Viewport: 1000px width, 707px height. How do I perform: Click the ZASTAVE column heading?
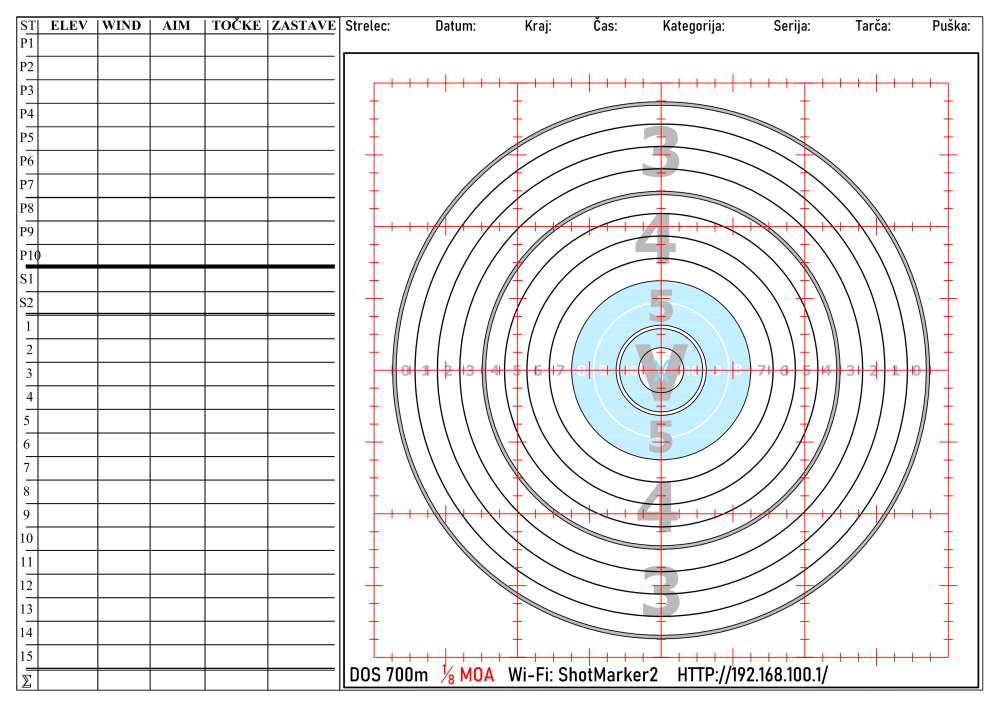click(299, 25)
